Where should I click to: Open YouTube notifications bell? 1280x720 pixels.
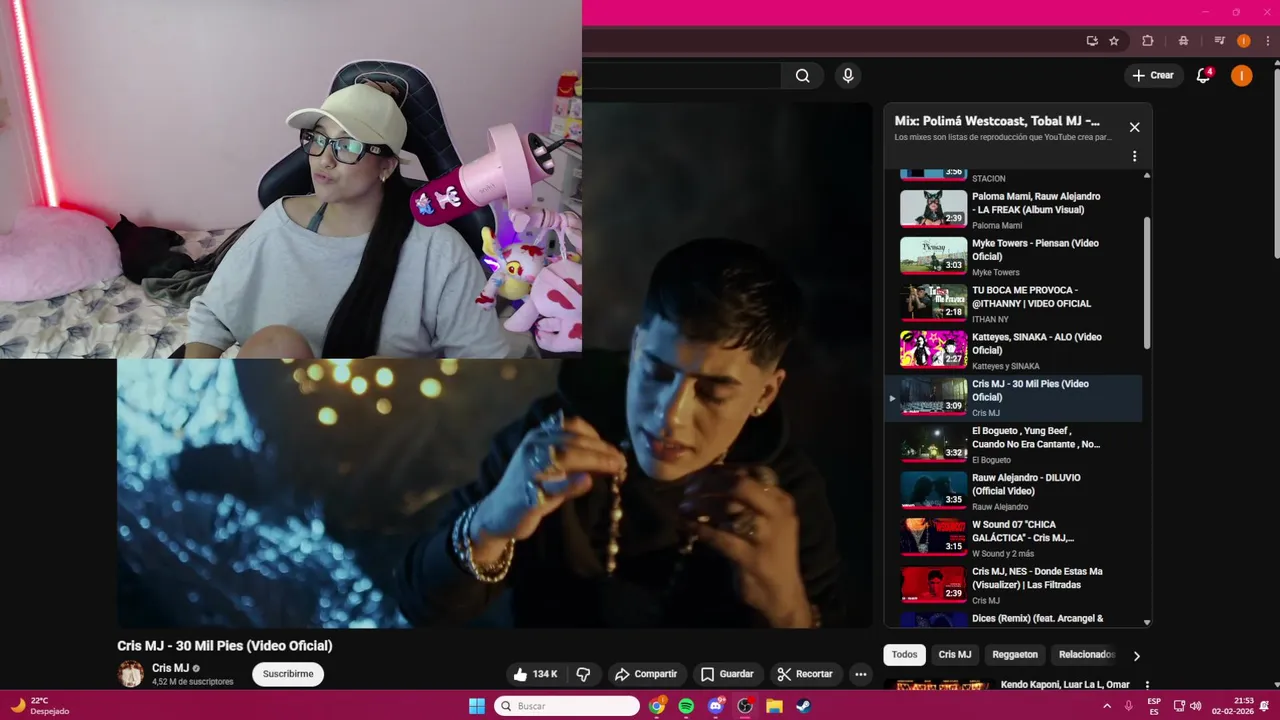[1204, 75]
